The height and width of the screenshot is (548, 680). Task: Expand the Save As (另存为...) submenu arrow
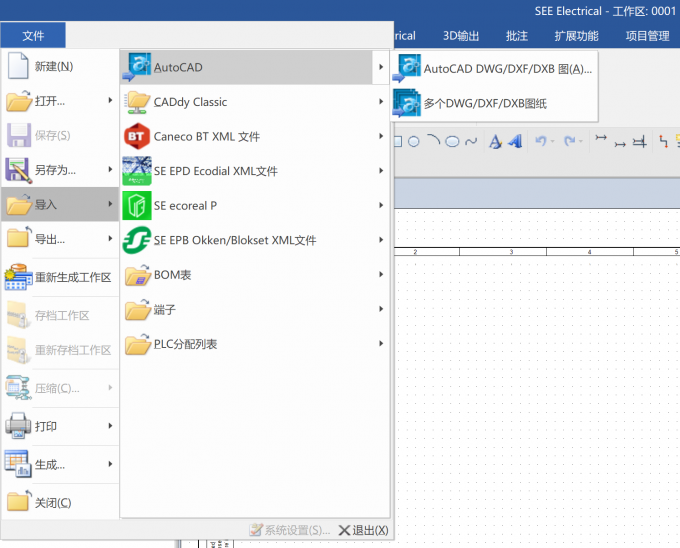[x=110, y=169]
